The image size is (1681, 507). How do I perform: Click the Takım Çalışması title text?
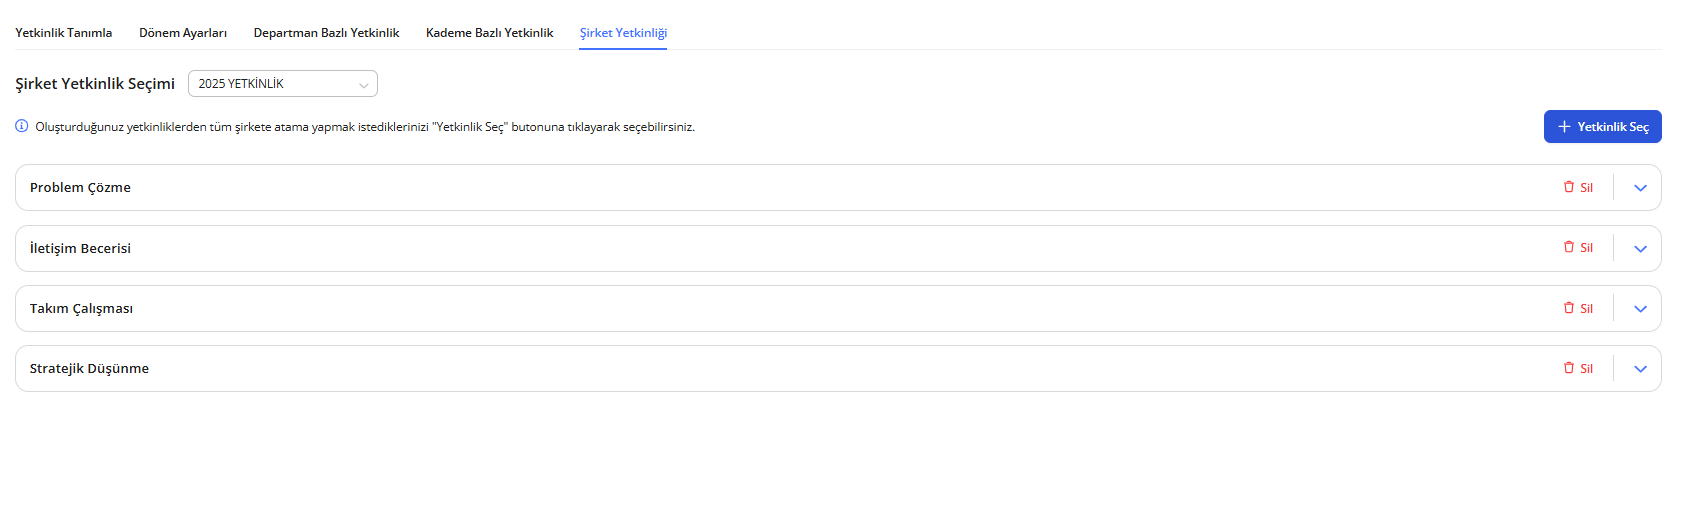81,309
